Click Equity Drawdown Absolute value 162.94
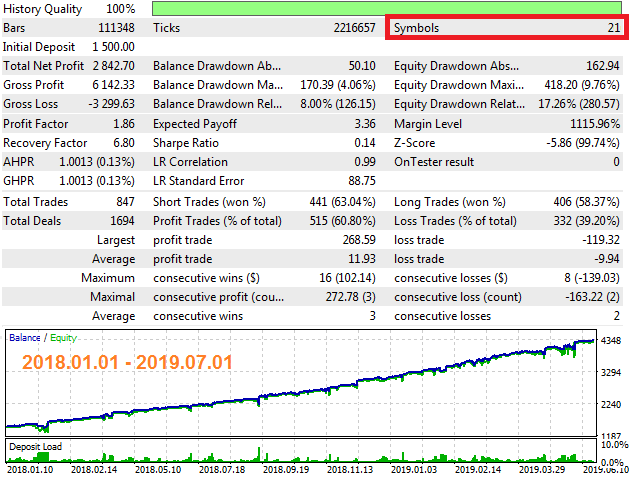 (603, 66)
